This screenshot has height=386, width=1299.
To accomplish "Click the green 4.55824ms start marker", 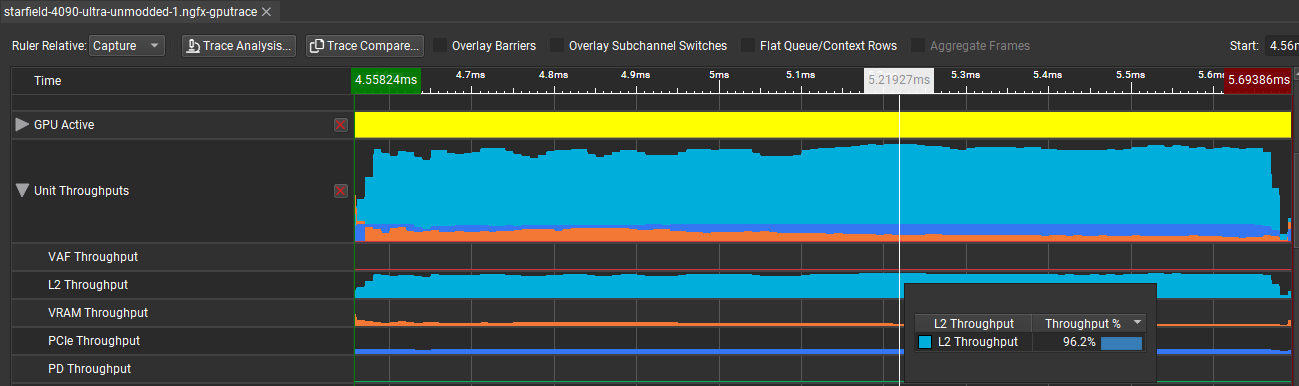I will point(387,80).
